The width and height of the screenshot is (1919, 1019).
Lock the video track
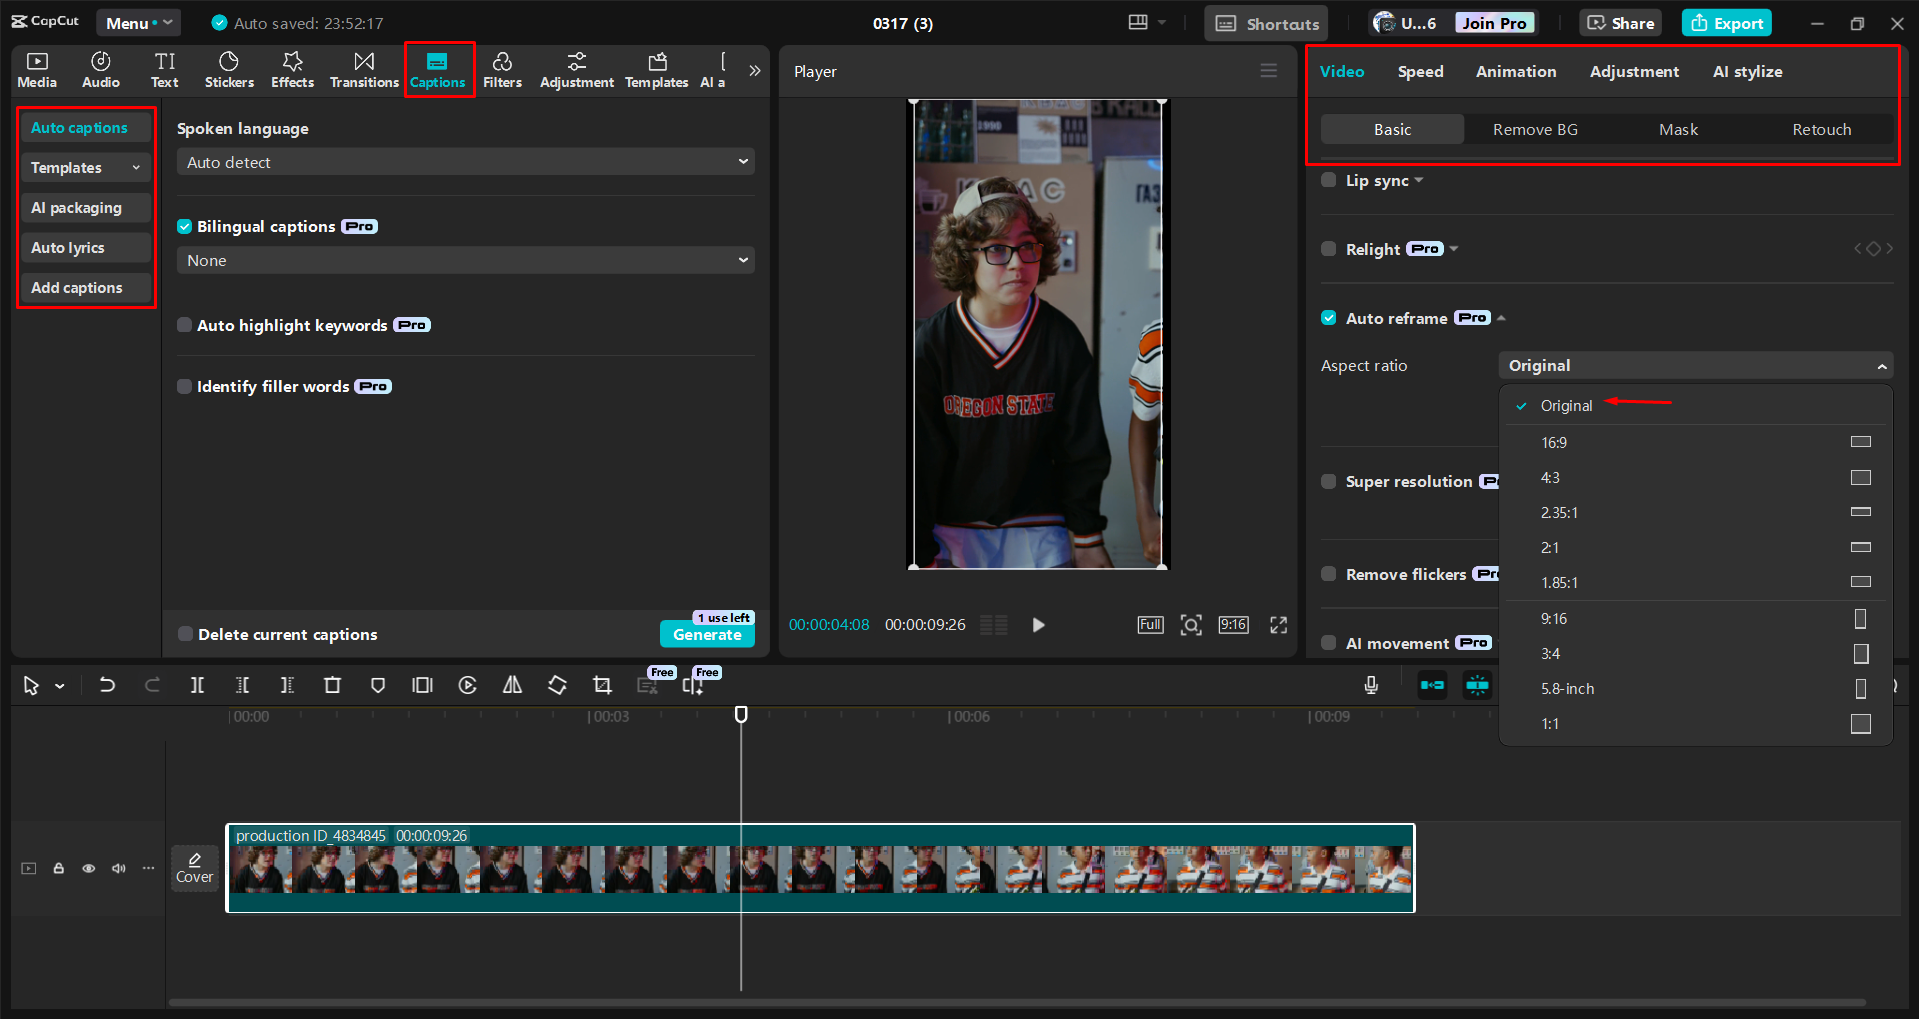coord(59,868)
